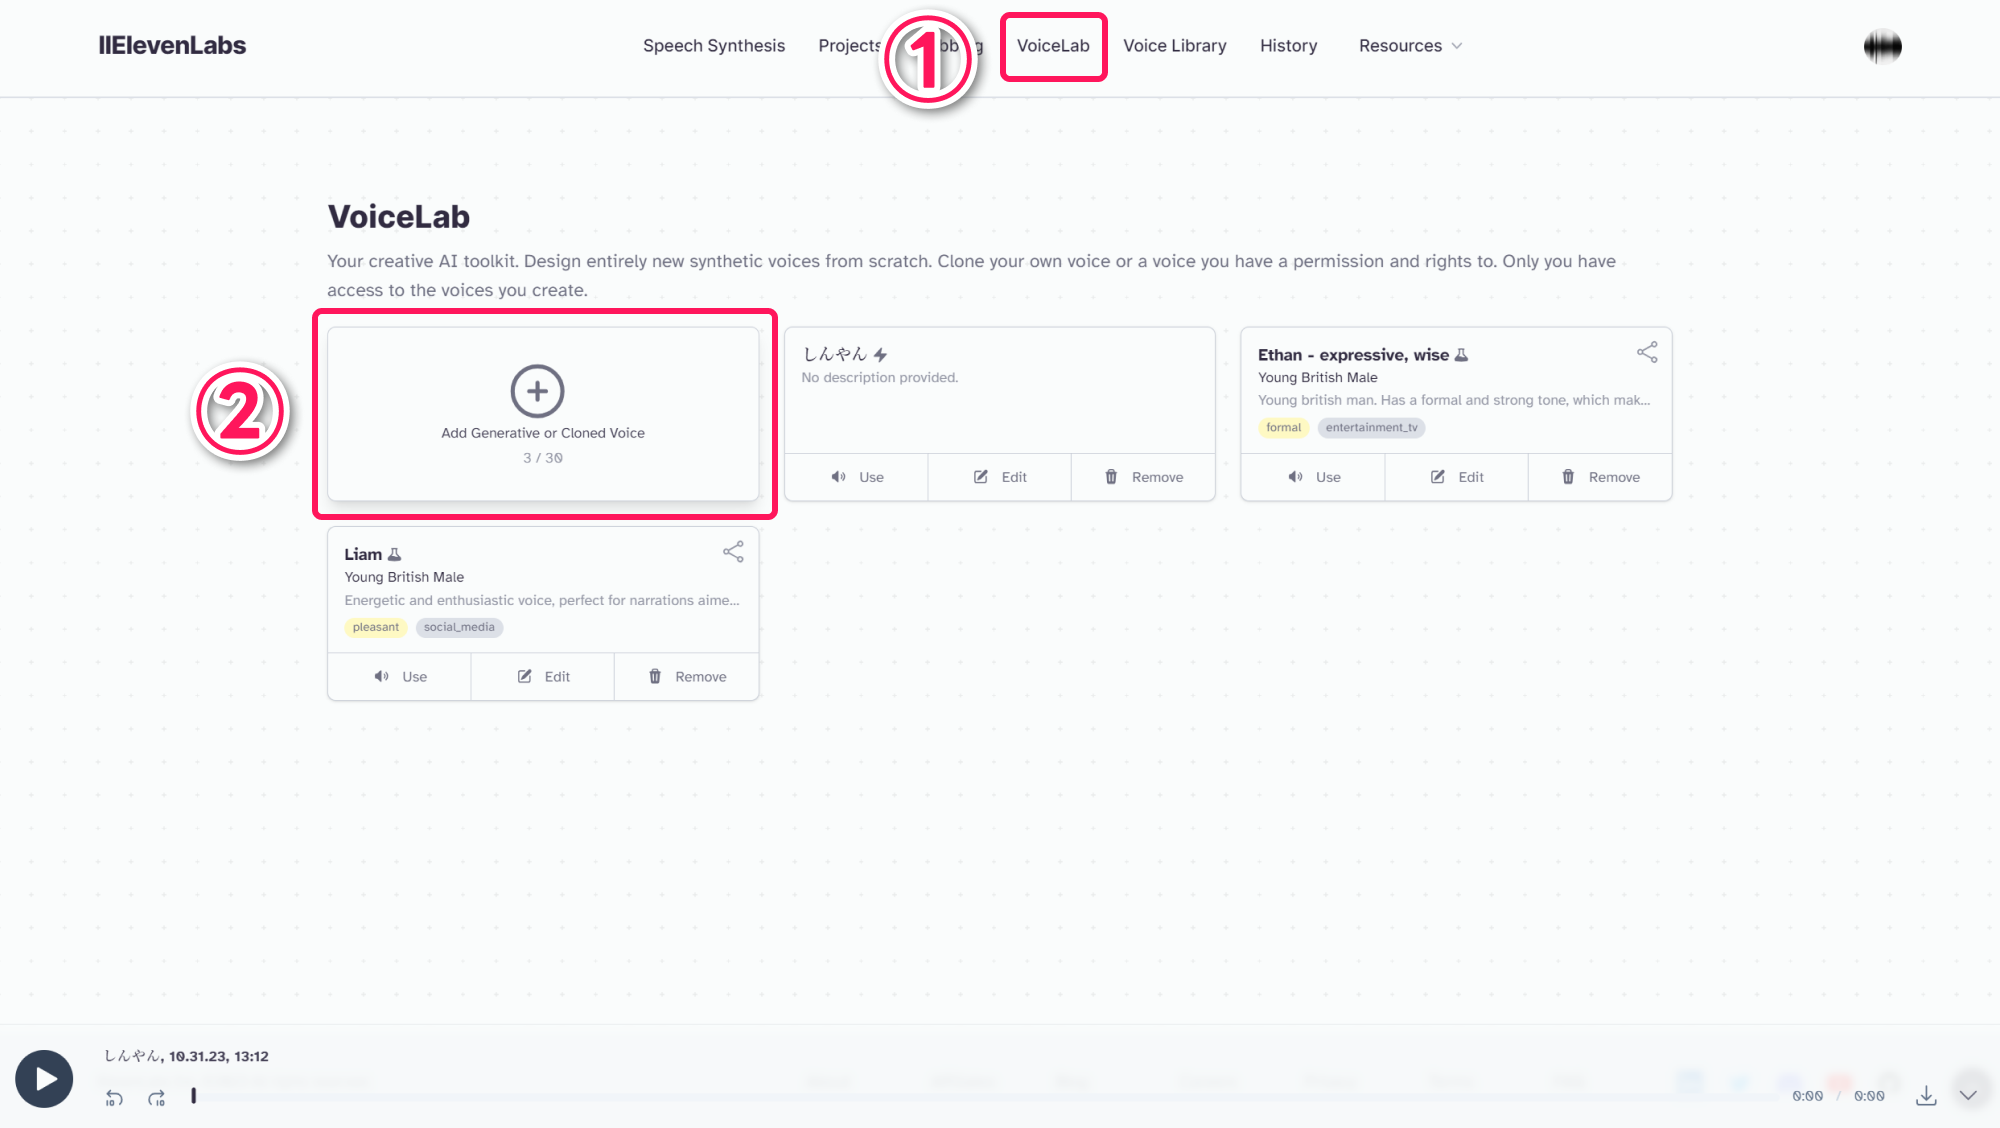Open the user profile avatar

click(1882, 46)
